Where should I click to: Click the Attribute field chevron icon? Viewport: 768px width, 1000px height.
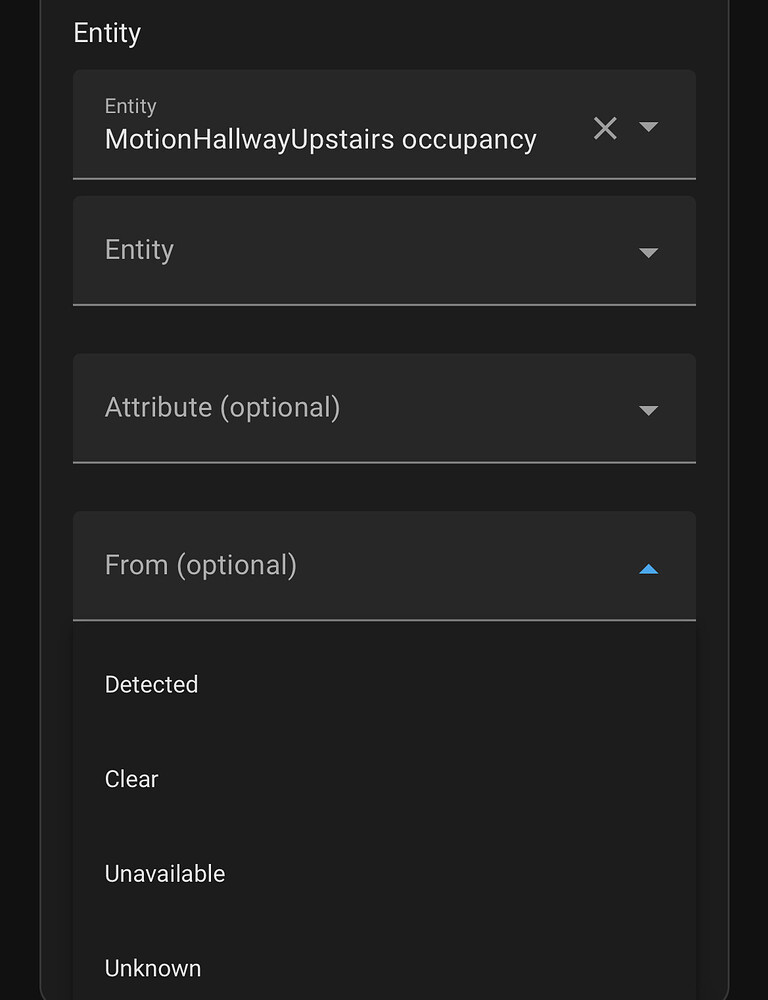(x=648, y=410)
